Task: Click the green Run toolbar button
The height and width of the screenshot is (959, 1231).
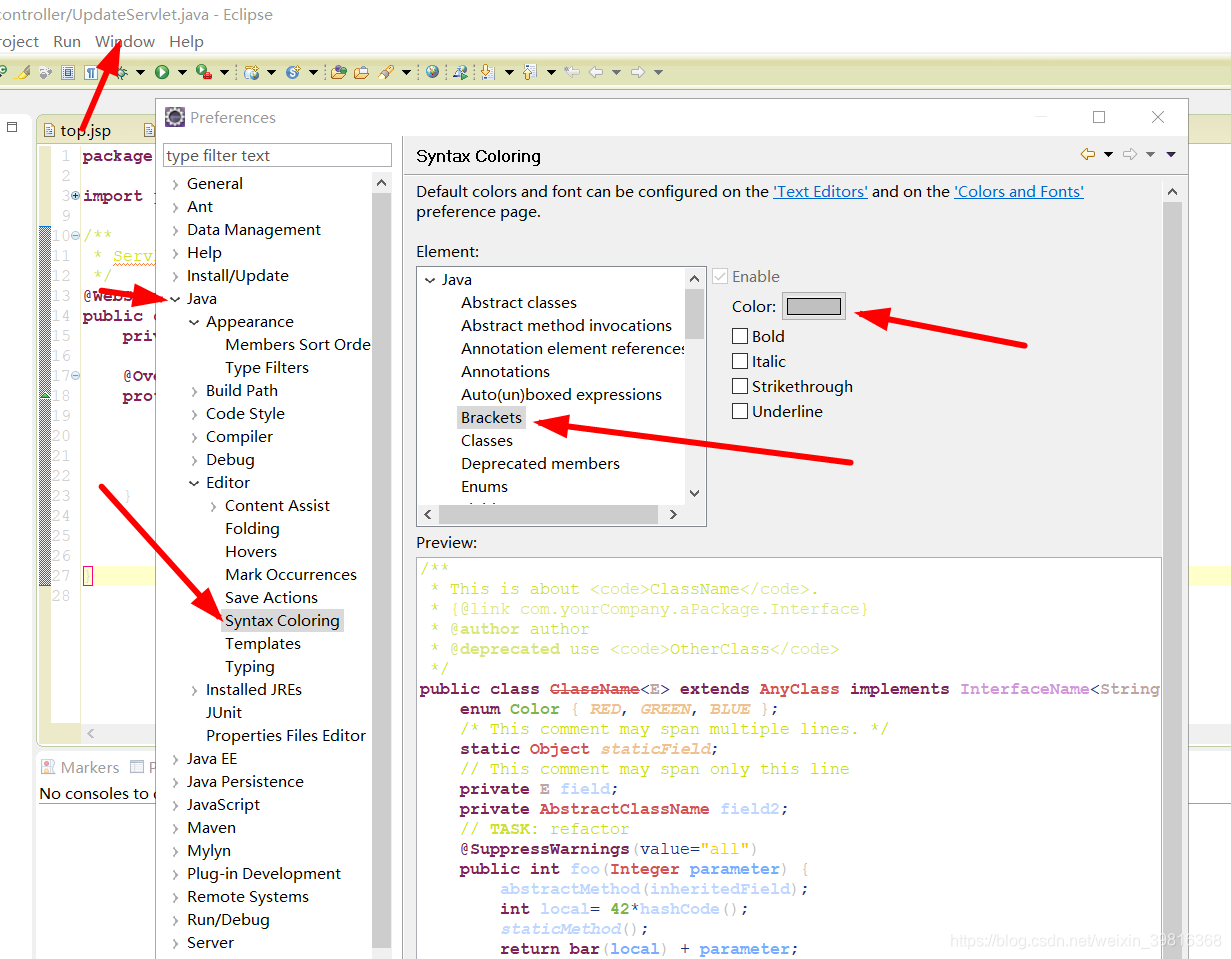Action: (161, 72)
